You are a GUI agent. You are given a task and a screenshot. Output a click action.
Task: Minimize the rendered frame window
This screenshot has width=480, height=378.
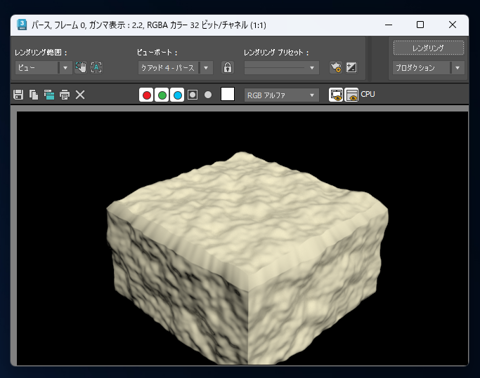tap(388, 25)
